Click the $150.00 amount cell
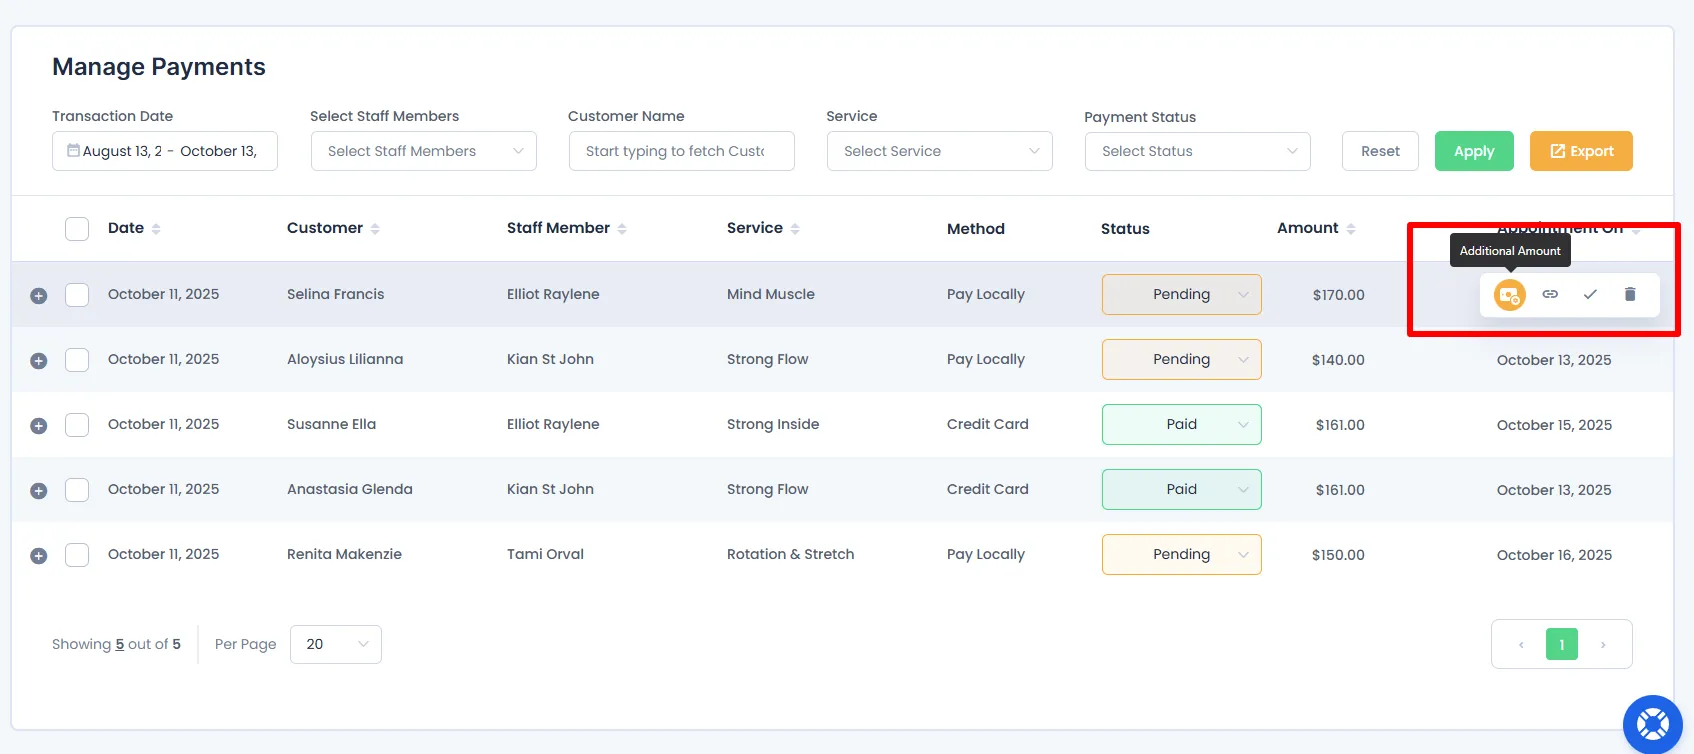 click(x=1338, y=555)
